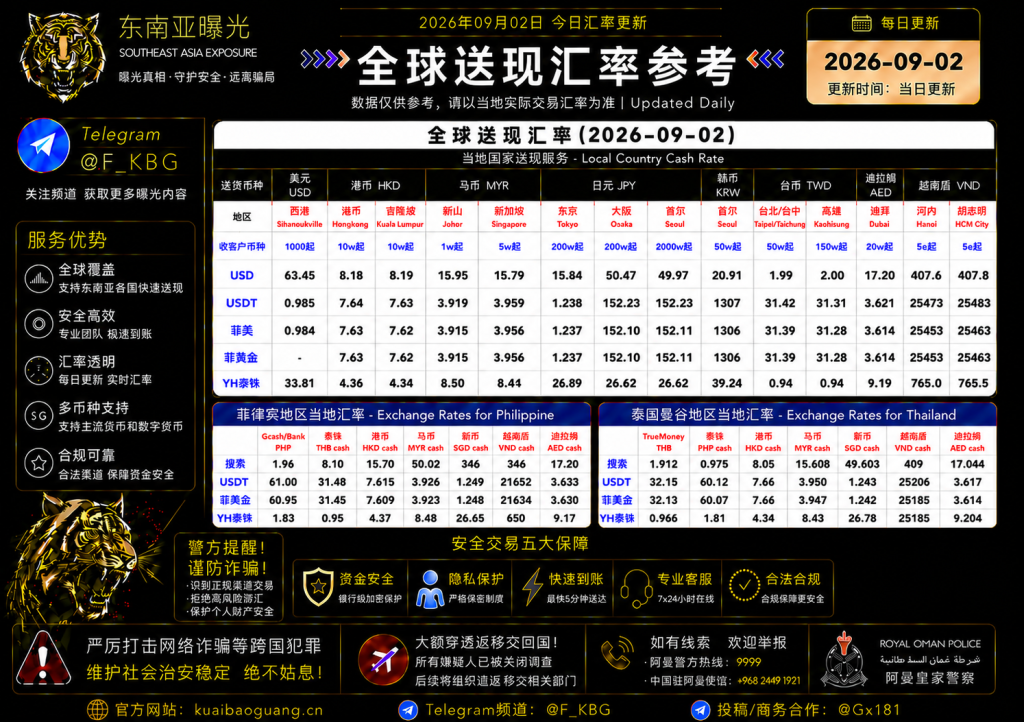Click the Telegram paper-plane logo circle
This screenshot has height=722, width=1024.
tap(44, 145)
